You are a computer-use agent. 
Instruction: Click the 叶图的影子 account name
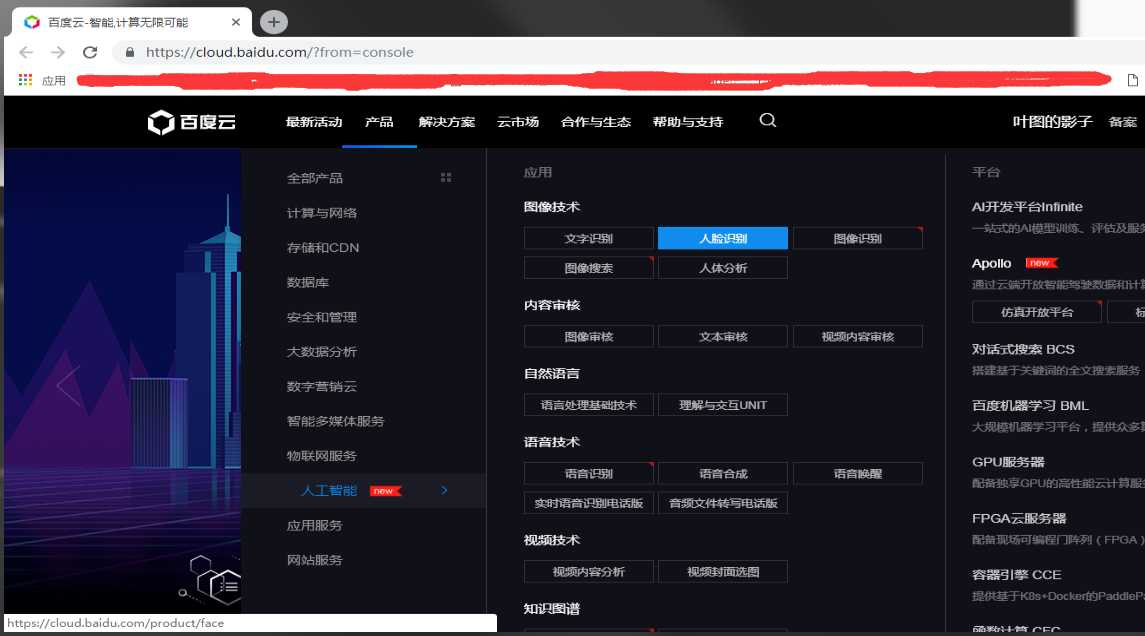1052,122
